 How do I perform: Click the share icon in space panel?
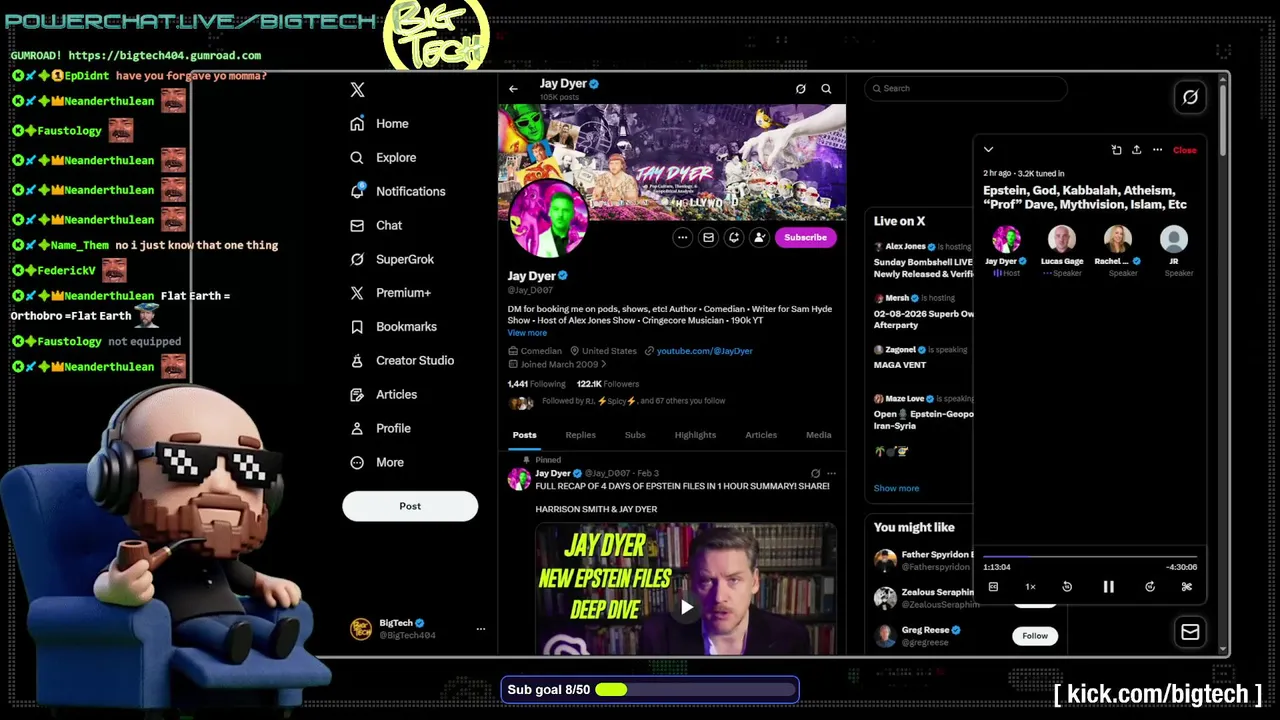coord(1136,150)
